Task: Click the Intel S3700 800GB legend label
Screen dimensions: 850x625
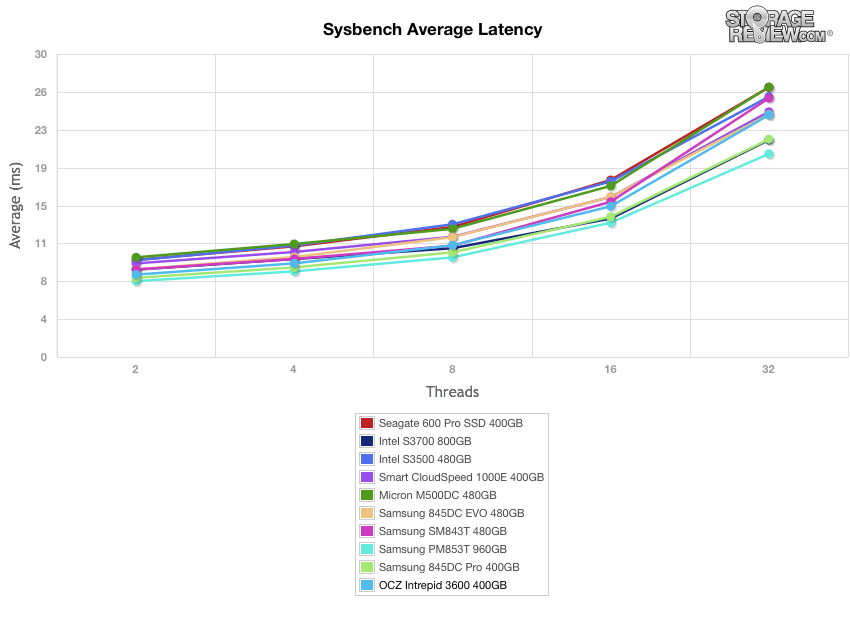Action: coord(425,441)
